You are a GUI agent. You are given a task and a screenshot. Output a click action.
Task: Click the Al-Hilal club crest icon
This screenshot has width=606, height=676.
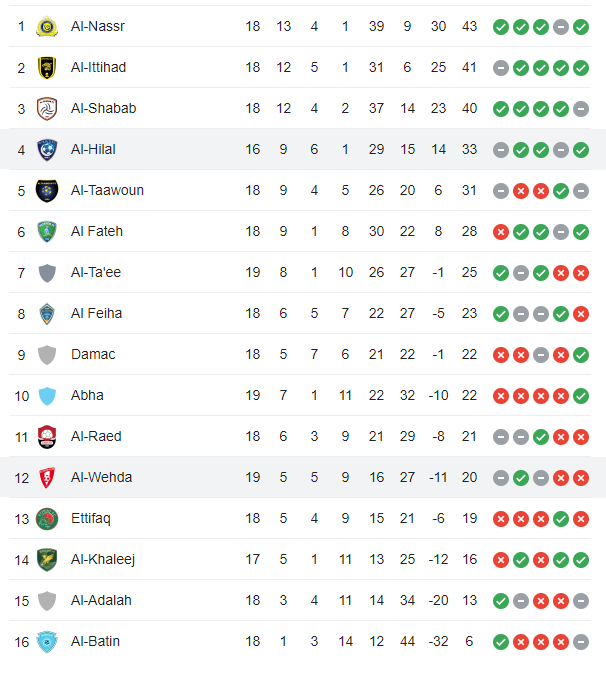[x=47, y=149]
